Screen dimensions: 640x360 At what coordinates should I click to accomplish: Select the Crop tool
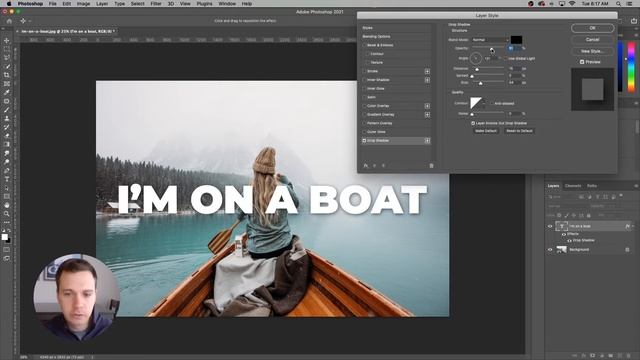[x=7, y=75]
